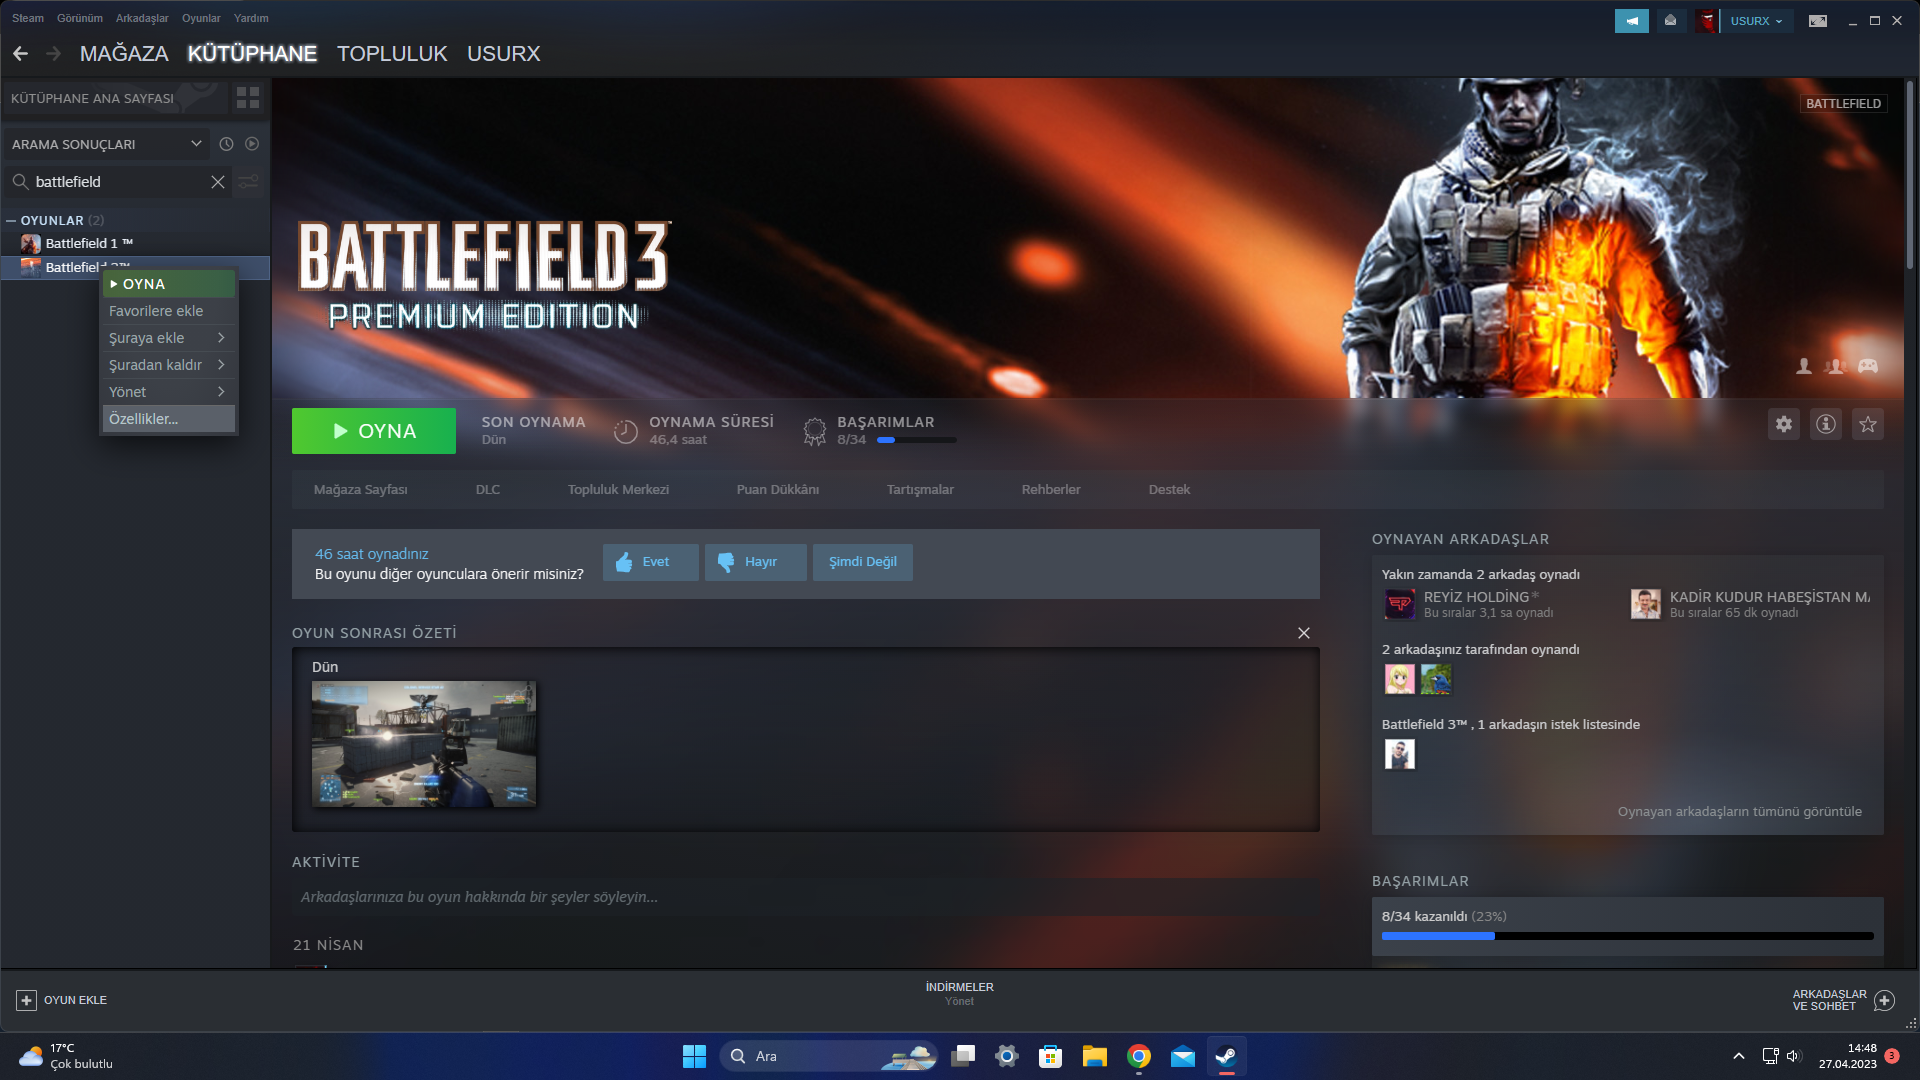Toggle the ready-to-play filter icon
The width and height of the screenshot is (1920, 1080).
tap(252, 144)
